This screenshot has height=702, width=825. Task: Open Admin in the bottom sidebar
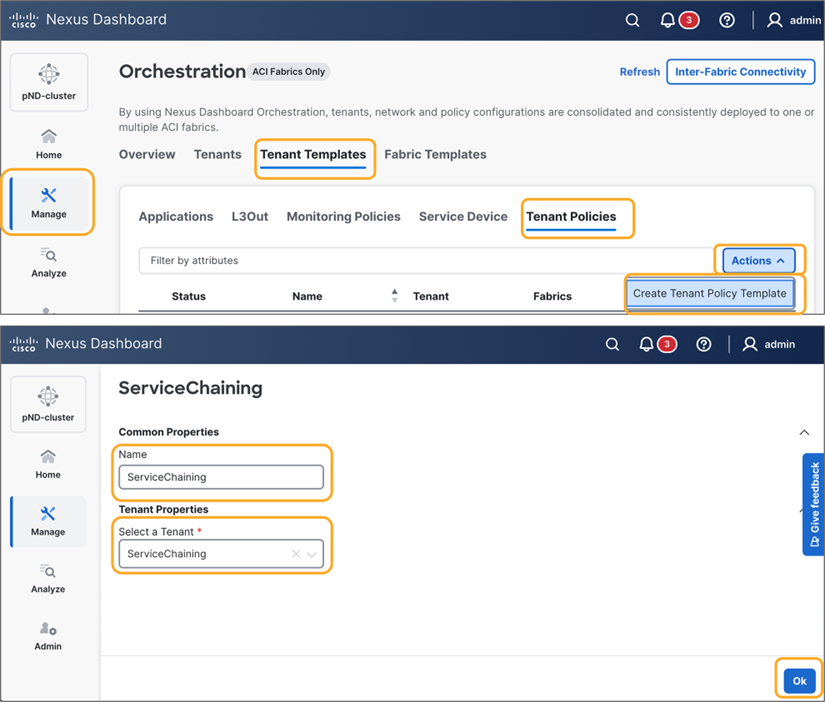pyautogui.click(x=48, y=636)
